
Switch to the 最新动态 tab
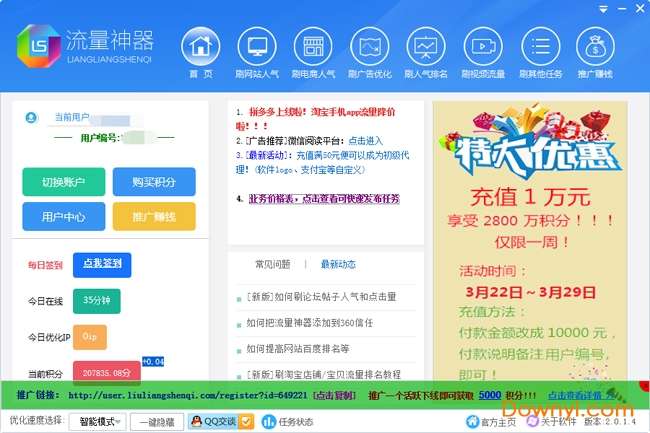coord(338,264)
